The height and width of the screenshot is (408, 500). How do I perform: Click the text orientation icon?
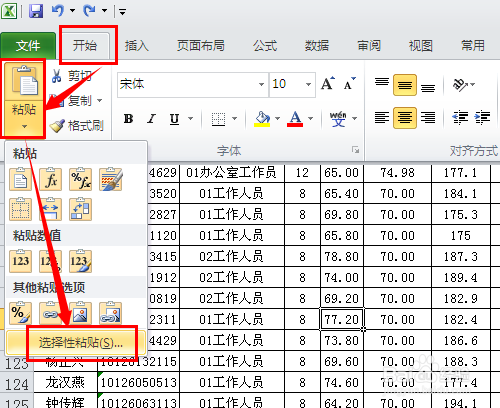pyautogui.click(x=460, y=85)
